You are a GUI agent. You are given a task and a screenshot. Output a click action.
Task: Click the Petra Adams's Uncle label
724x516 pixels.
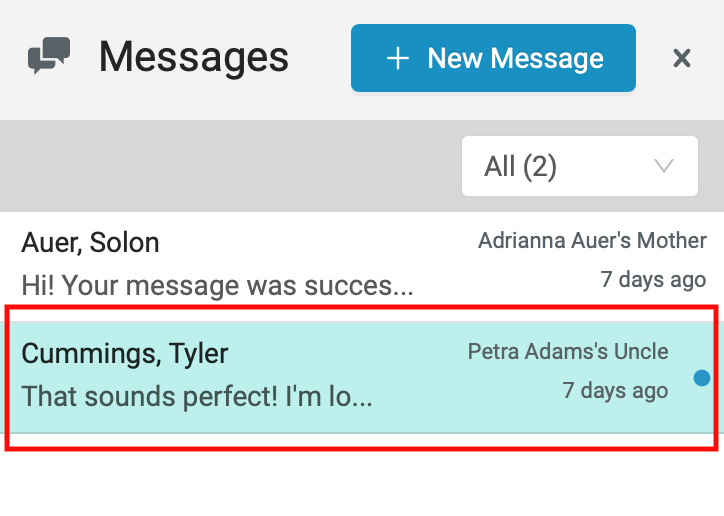(568, 352)
